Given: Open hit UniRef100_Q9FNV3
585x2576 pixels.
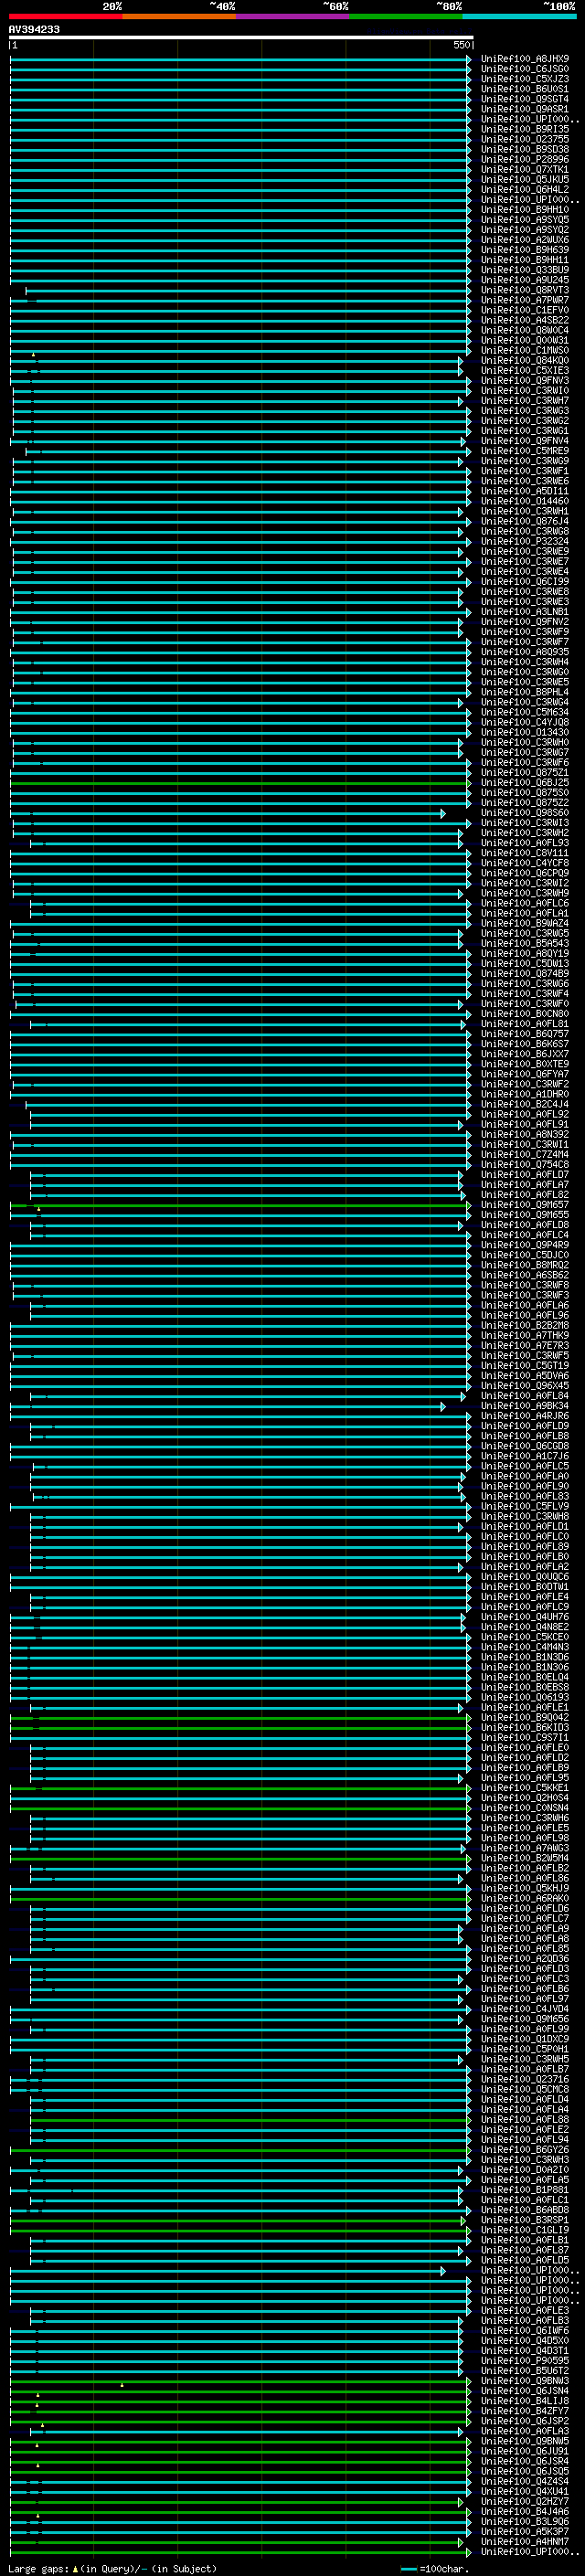Looking at the screenshot, I should [x=525, y=380].
